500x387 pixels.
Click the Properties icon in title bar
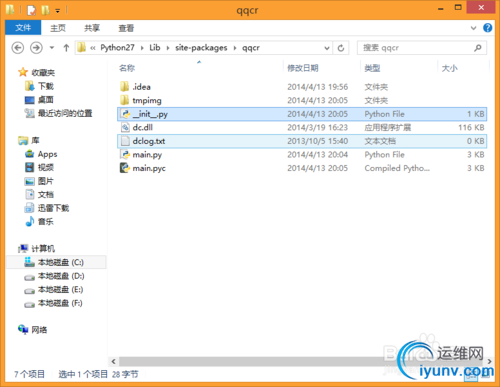31,10
